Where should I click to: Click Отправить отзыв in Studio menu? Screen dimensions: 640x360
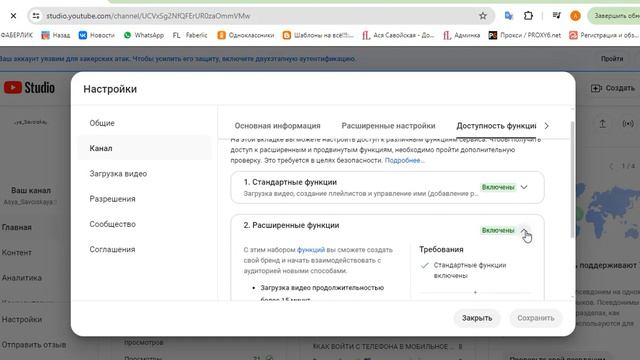pyautogui.click(x=33, y=345)
